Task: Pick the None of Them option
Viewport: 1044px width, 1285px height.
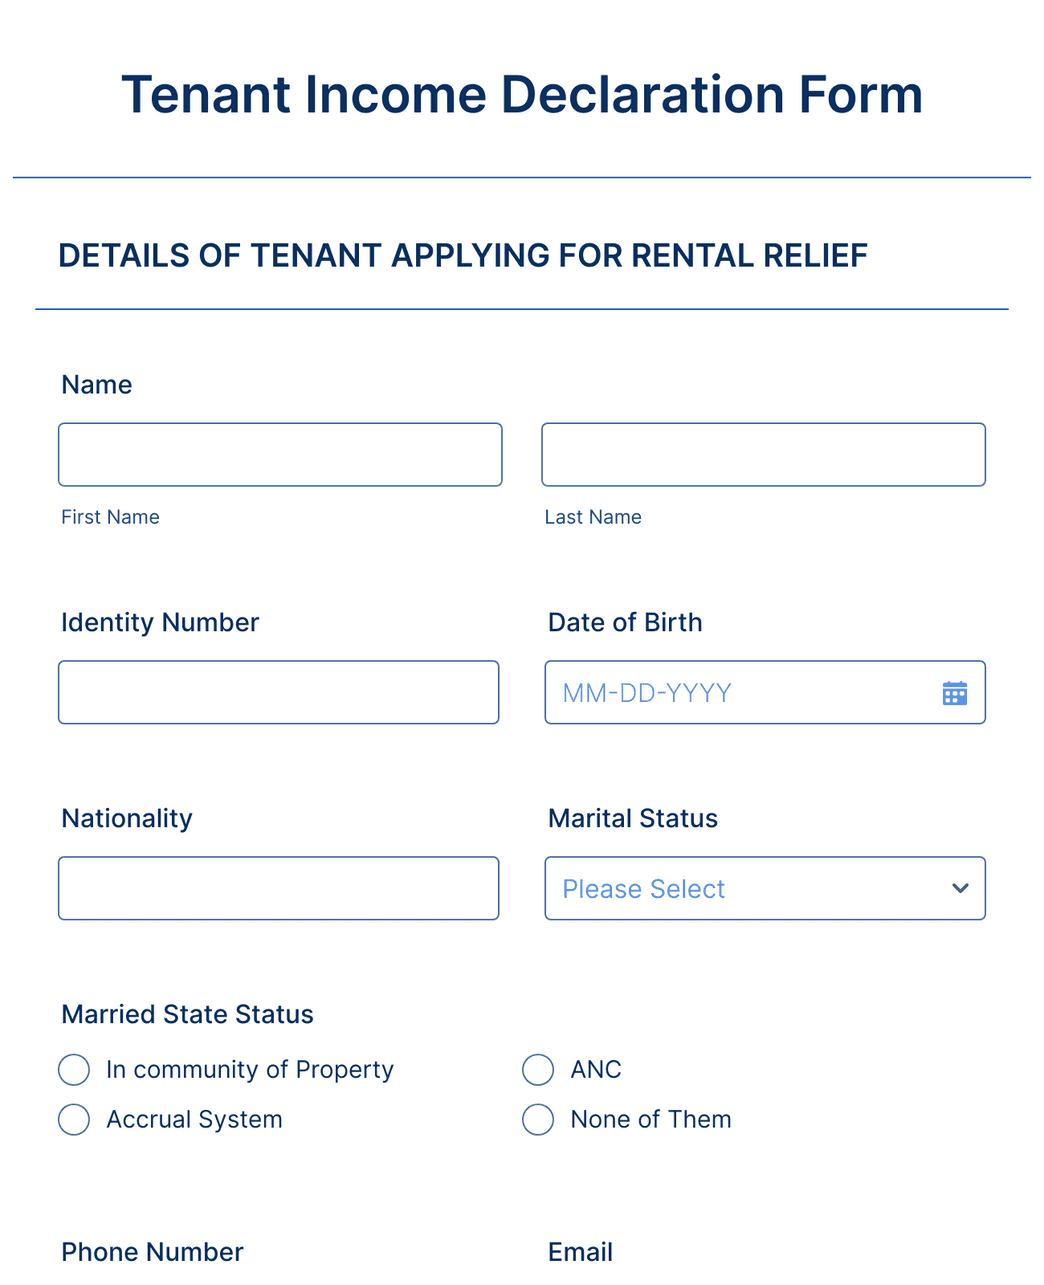Action: coord(538,1119)
